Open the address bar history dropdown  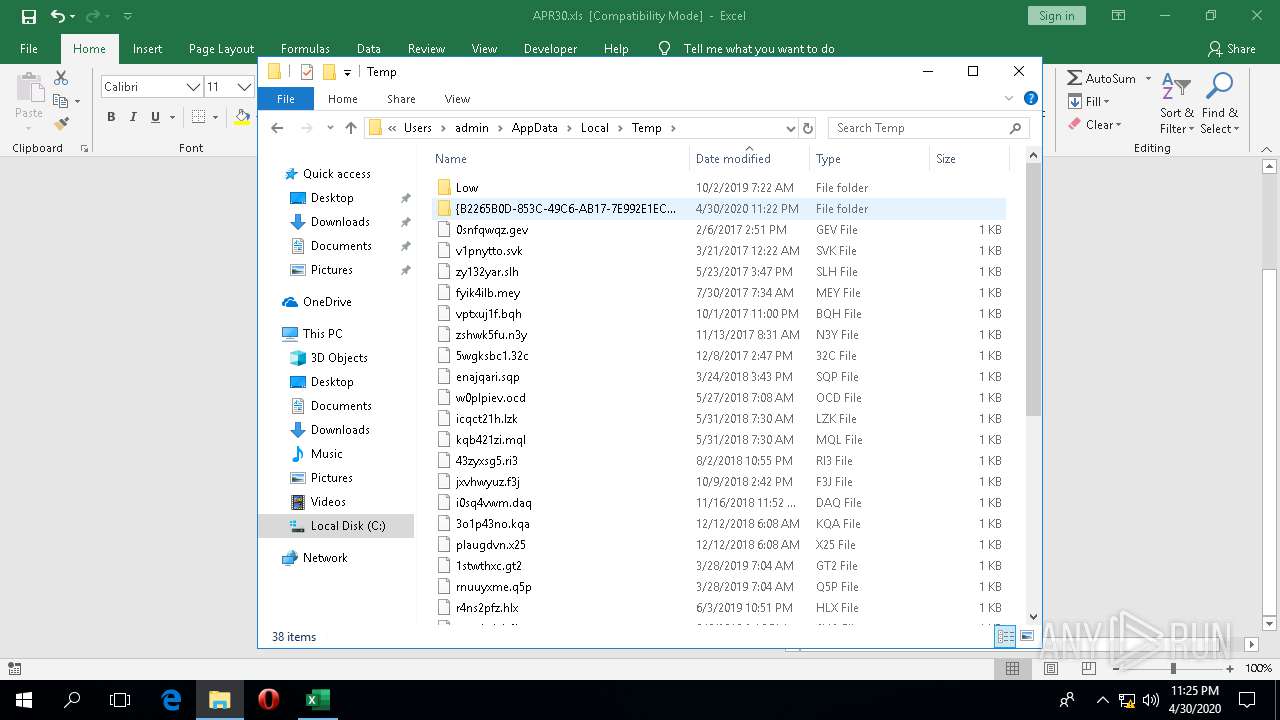[790, 128]
